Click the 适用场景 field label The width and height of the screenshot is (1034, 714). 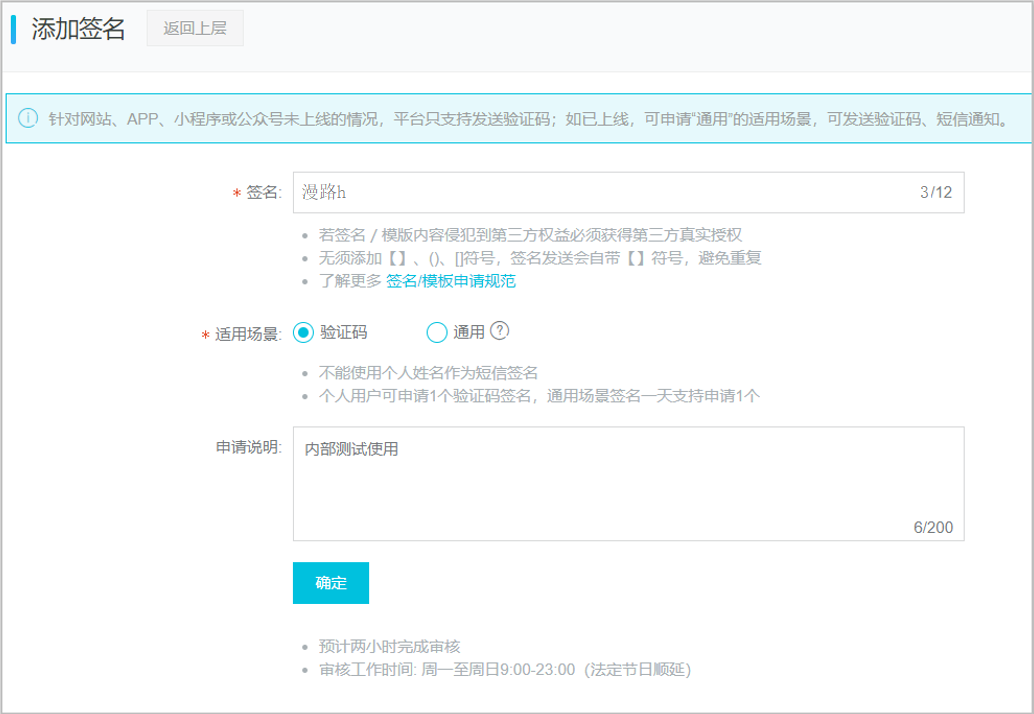click(x=247, y=334)
